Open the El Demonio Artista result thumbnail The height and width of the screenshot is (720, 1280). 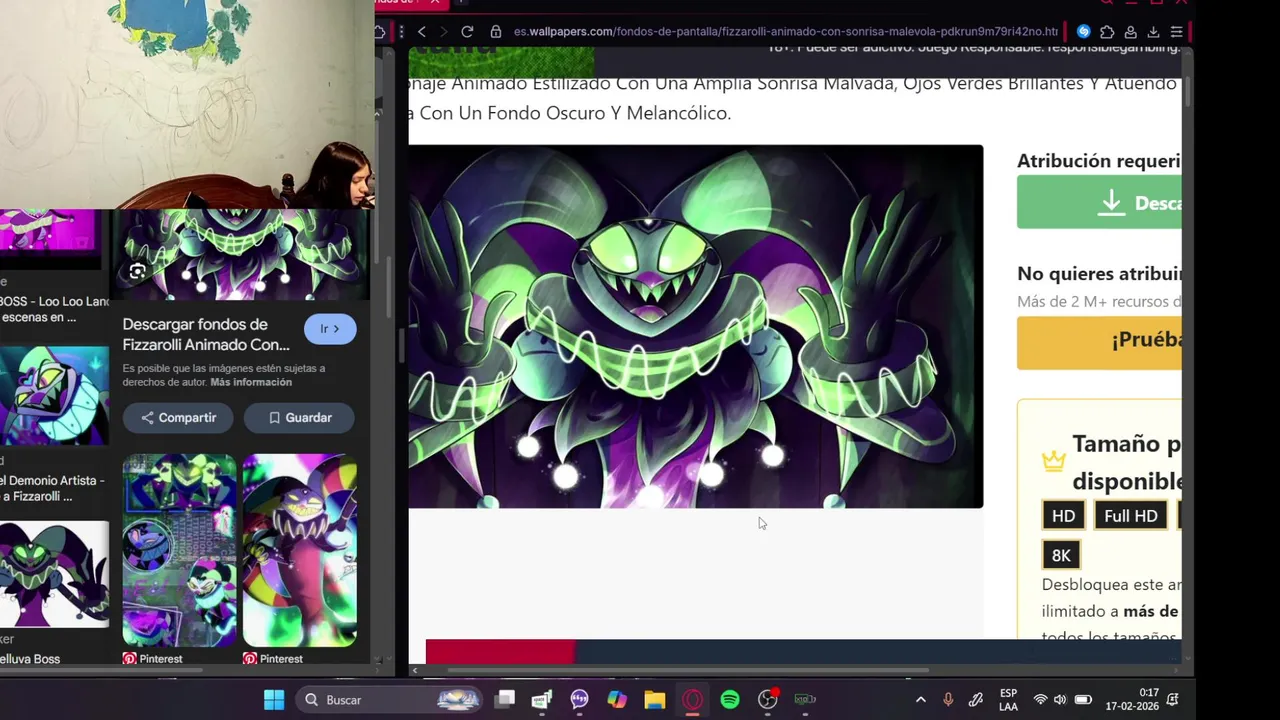(x=54, y=396)
